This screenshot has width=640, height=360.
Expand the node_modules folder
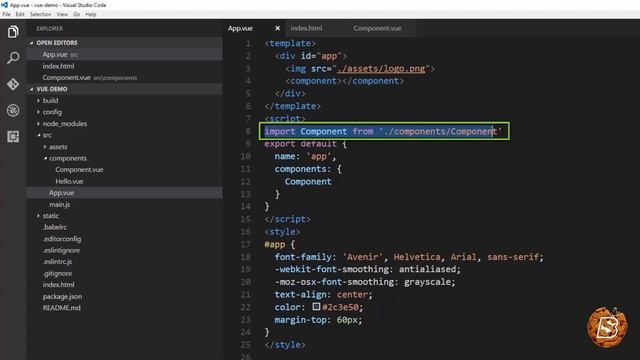(64, 124)
